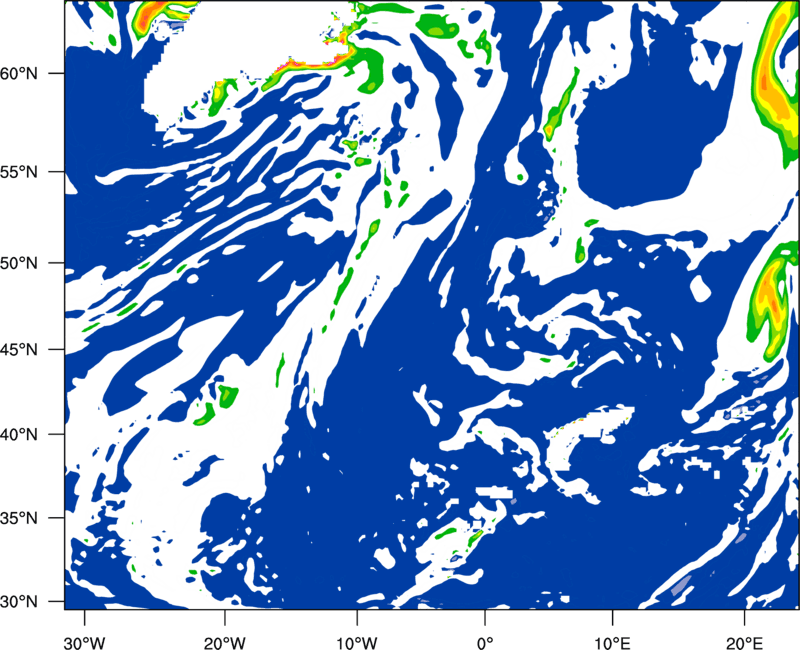Click the 40°N latitude label

point(19,435)
